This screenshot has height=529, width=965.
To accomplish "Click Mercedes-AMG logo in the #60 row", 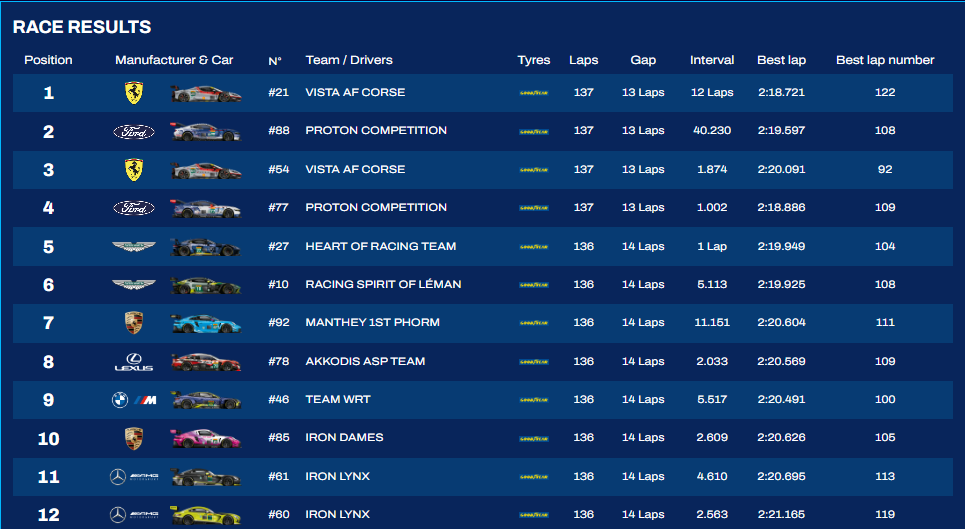I will (x=134, y=515).
